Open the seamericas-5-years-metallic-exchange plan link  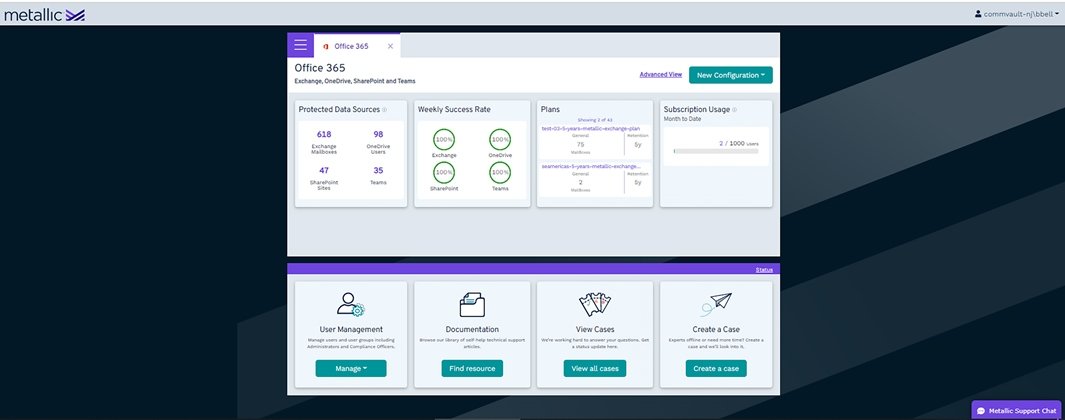[x=590, y=166]
